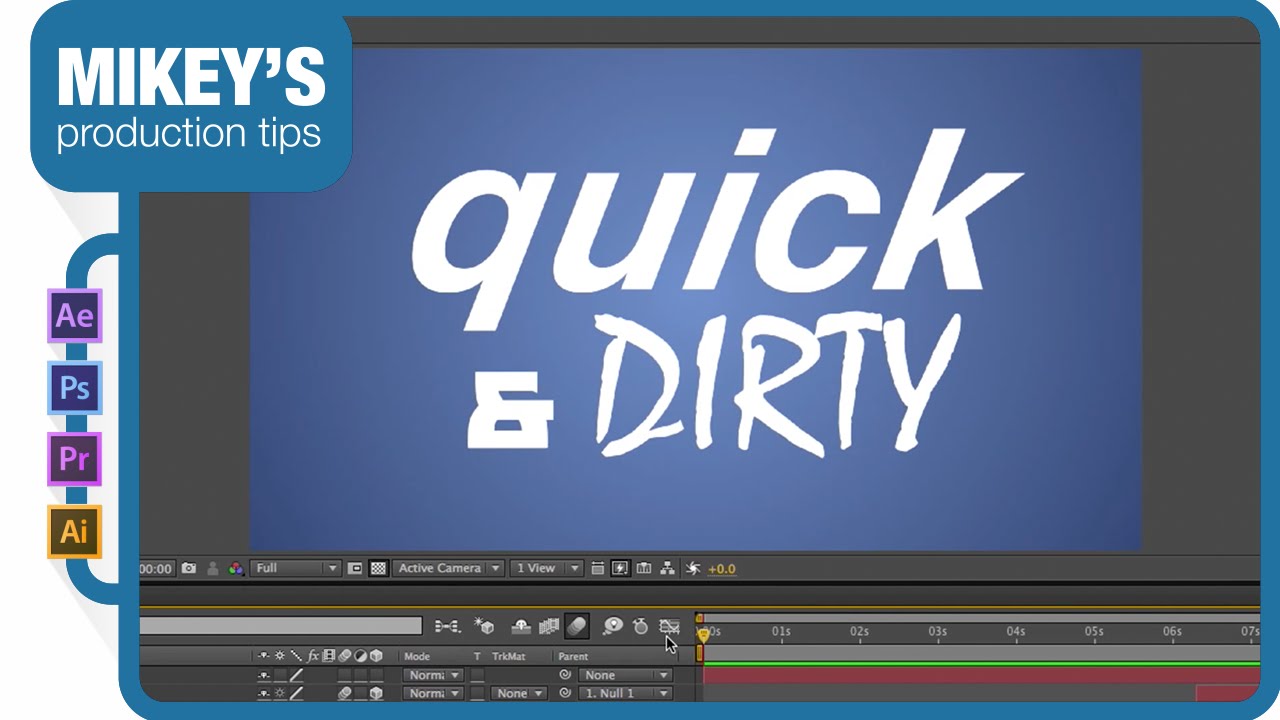Open the Composition Mini-Flowchart icon
The width and height of the screenshot is (1280, 720).
pyautogui.click(x=447, y=627)
